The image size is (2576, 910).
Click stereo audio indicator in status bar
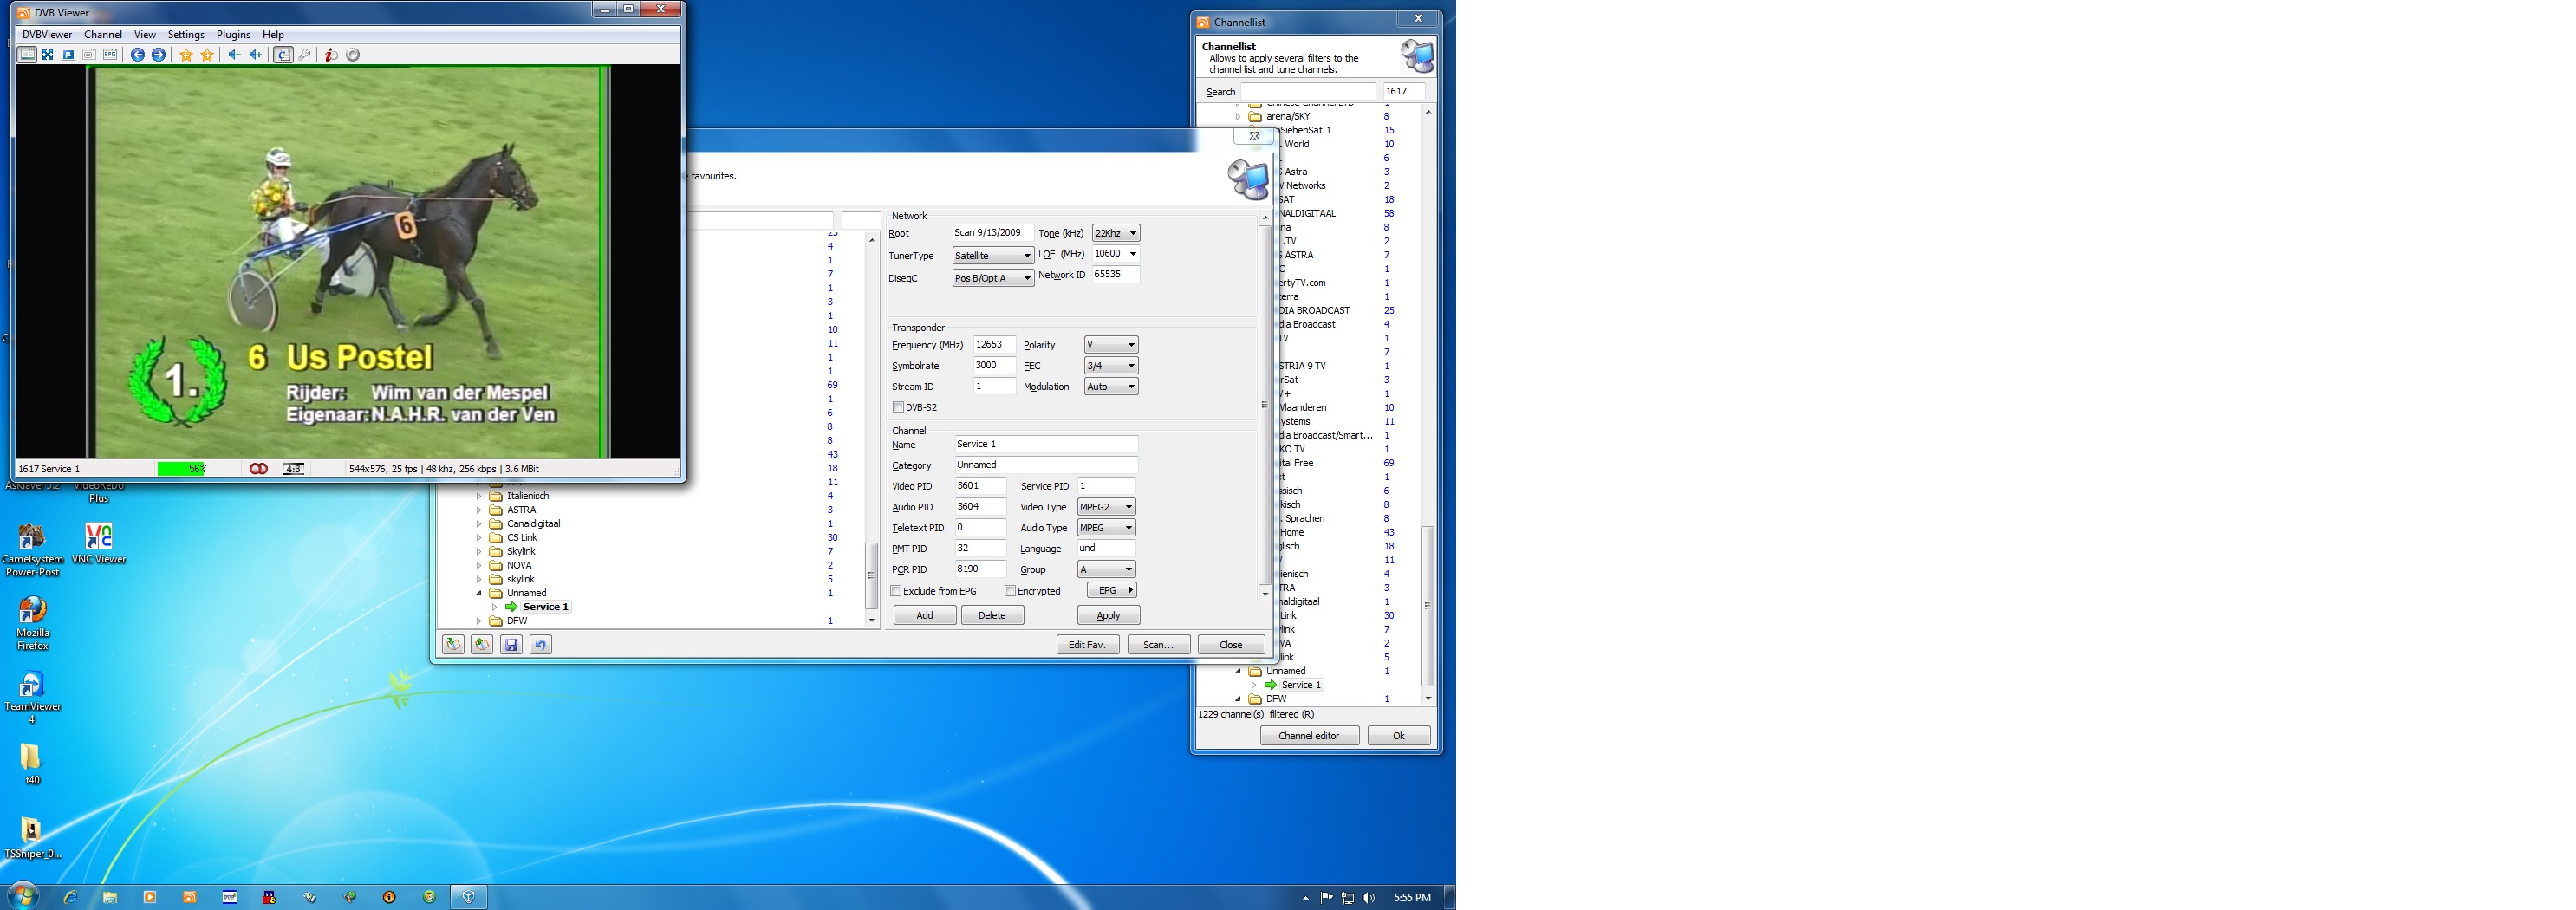pyautogui.click(x=258, y=469)
